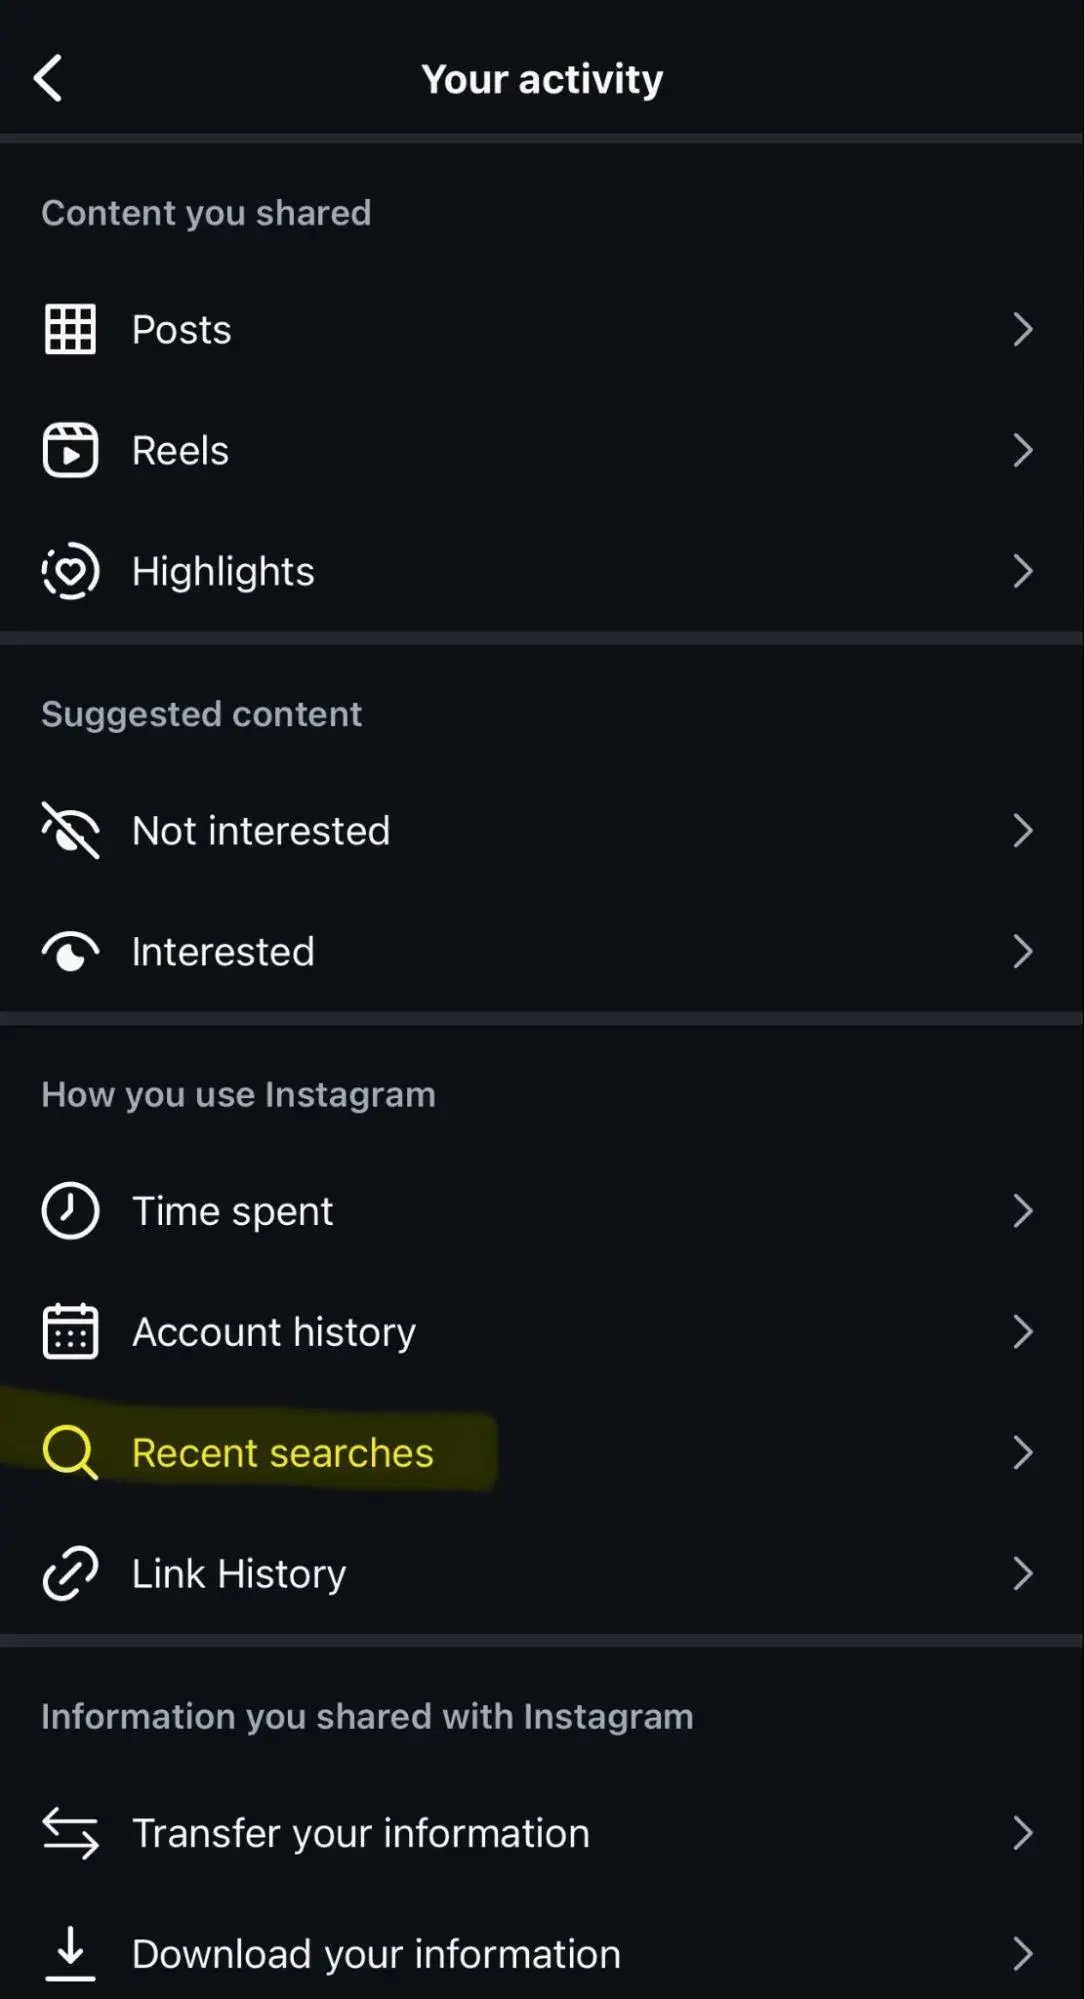
Task: Expand the Posts row chevron
Action: (x=1022, y=329)
